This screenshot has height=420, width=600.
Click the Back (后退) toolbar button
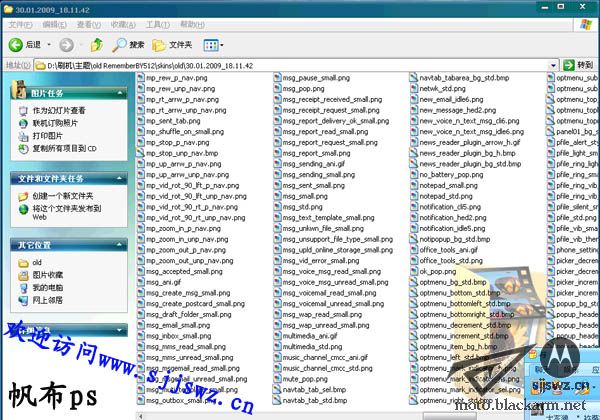click(x=26, y=44)
